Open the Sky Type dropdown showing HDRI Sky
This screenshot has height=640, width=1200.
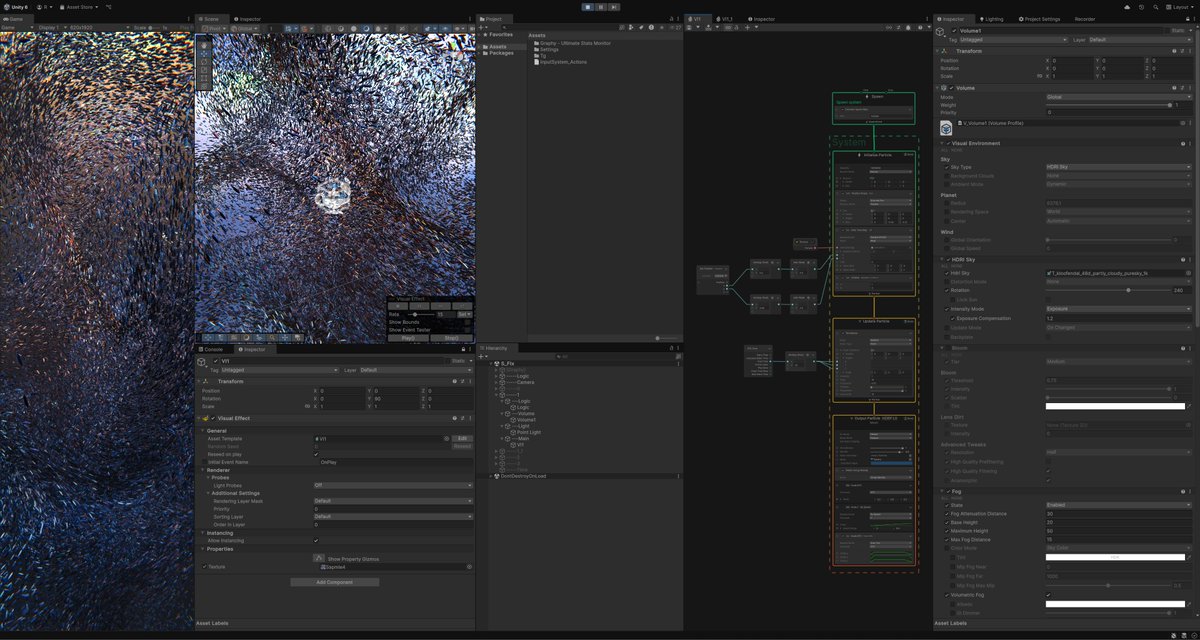1118,167
